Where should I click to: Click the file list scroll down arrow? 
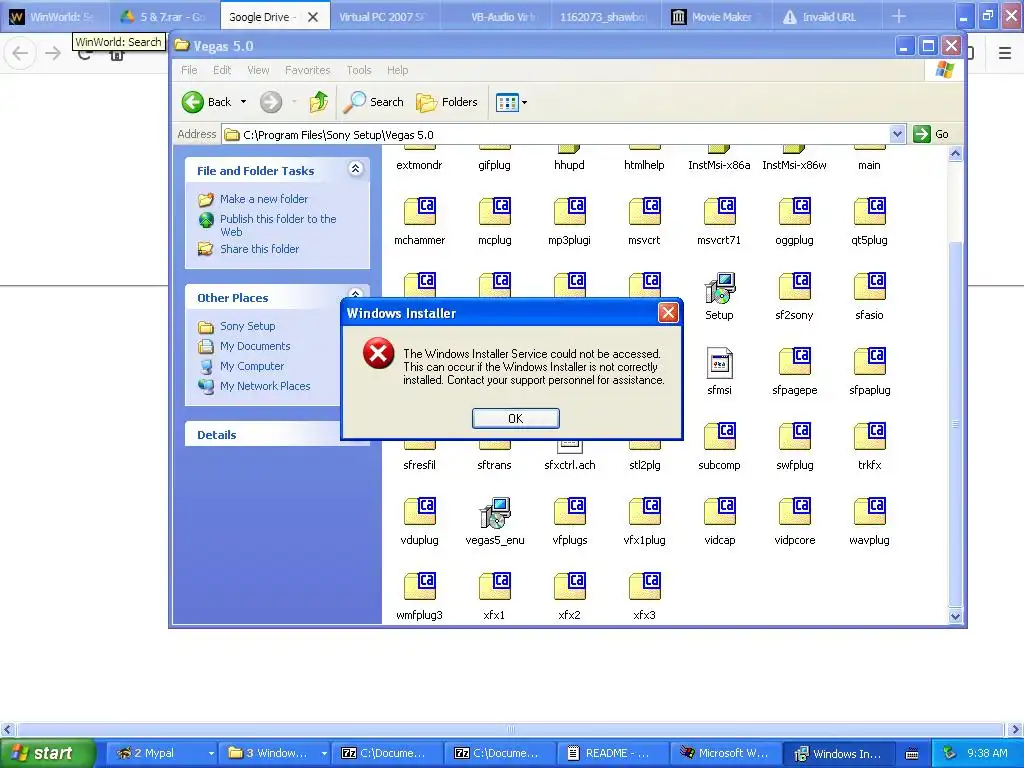click(x=955, y=616)
